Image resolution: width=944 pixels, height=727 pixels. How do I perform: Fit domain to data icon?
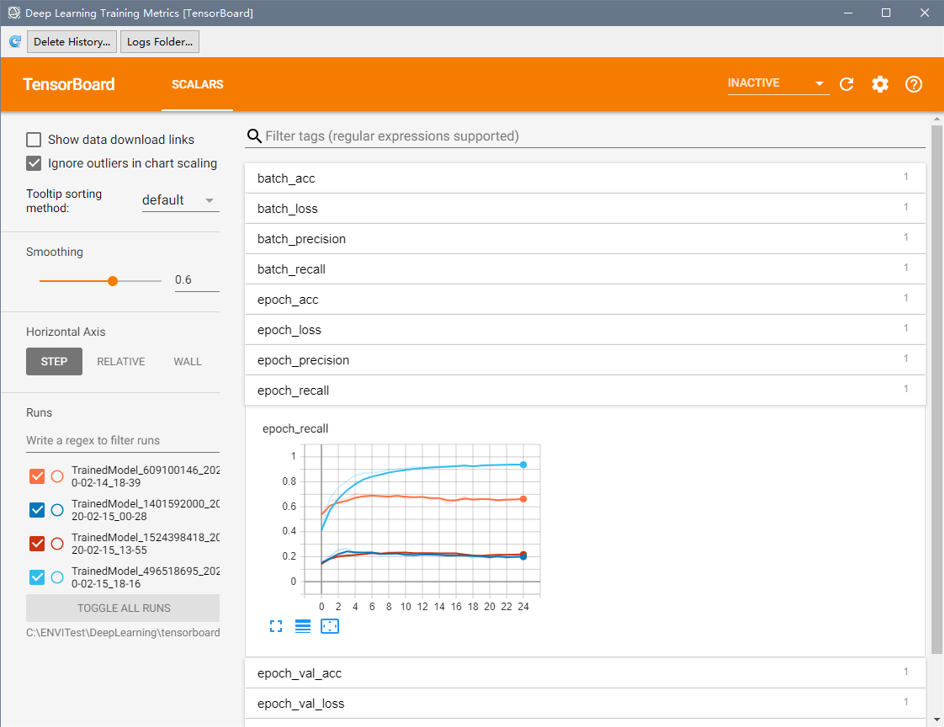[330, 626]
